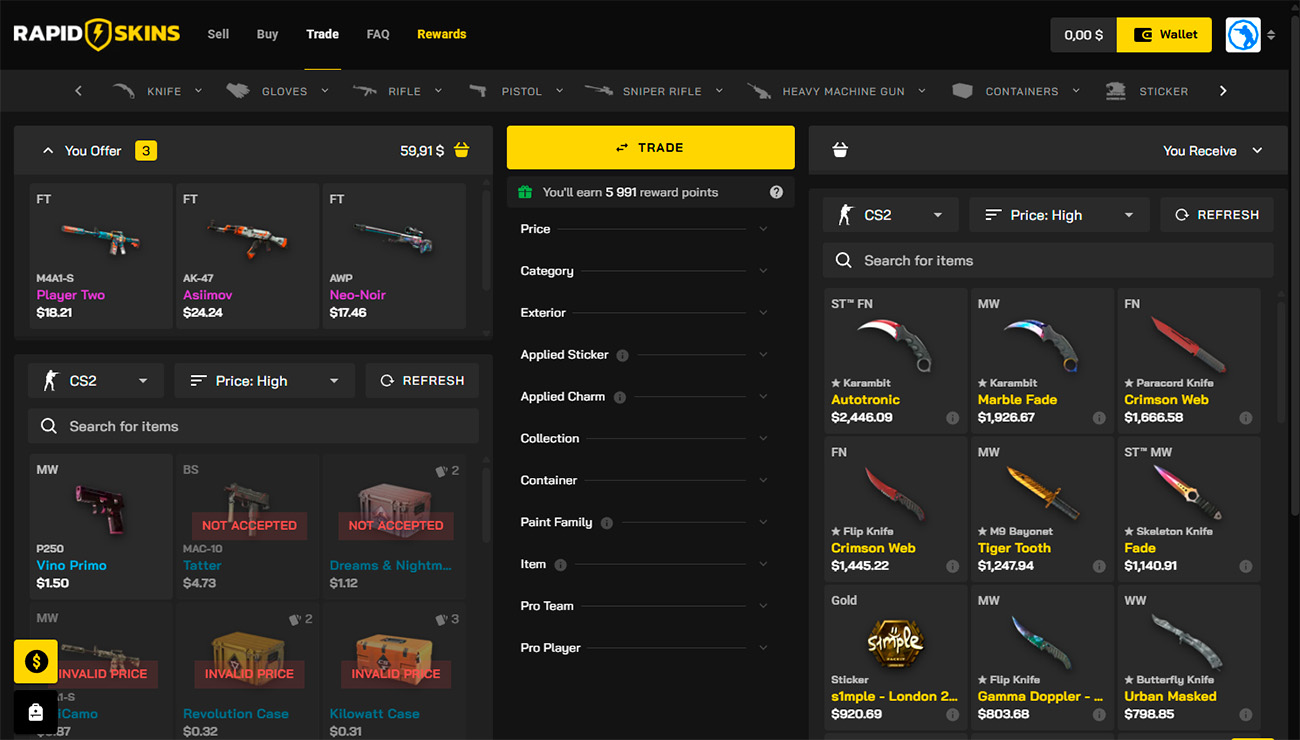Click the info icon on Tiger Tooth card
The width and height of the screenshot is (1300, 740).
tap(1099, 566)
